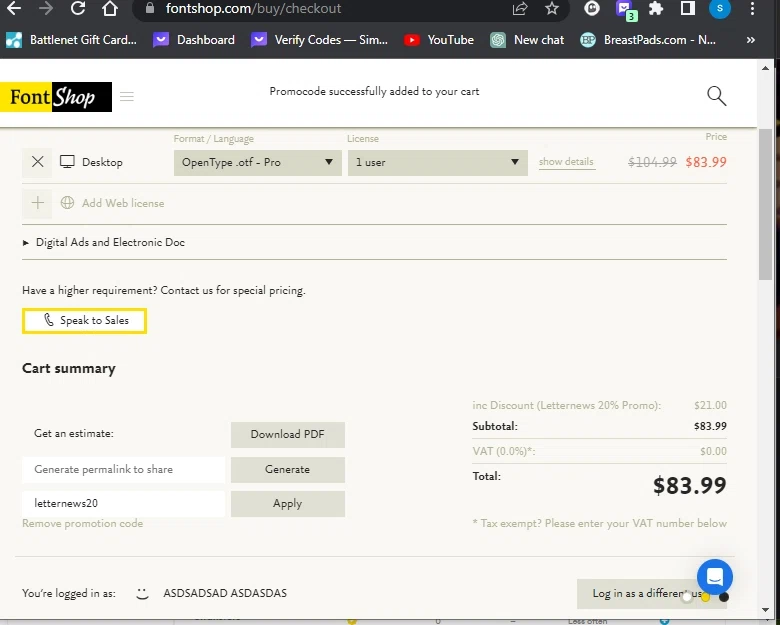780x625 pixels.
Task: Click the plus icon to add Web license
Action: click(37, 203)
